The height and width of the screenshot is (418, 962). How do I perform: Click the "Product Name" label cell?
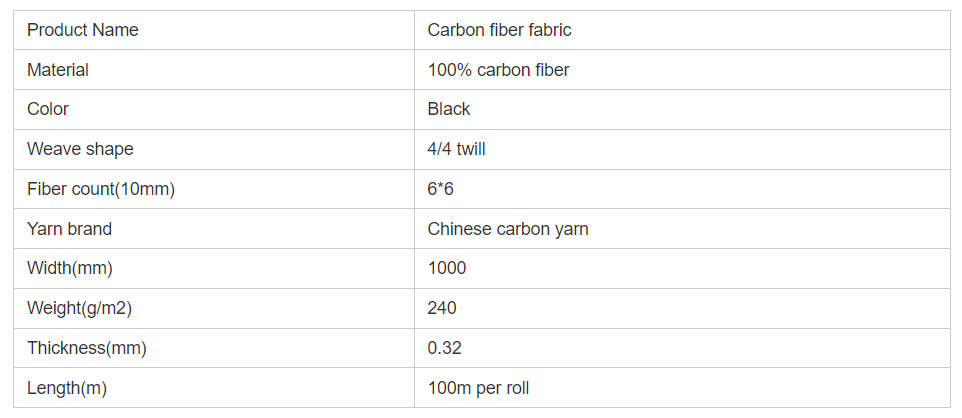83,30
